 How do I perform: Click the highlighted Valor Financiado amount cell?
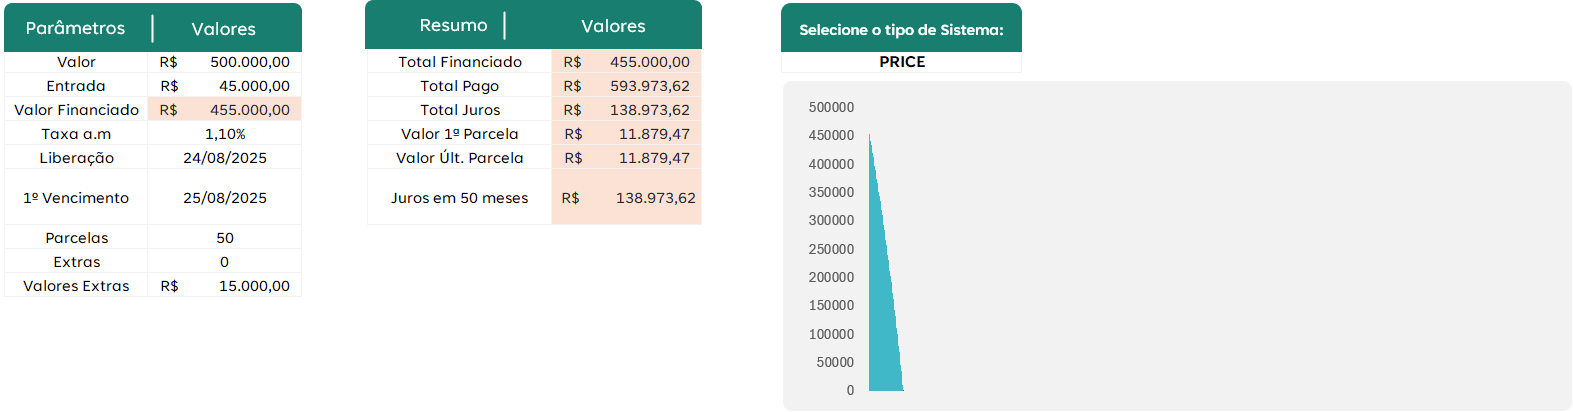point(249,110)
